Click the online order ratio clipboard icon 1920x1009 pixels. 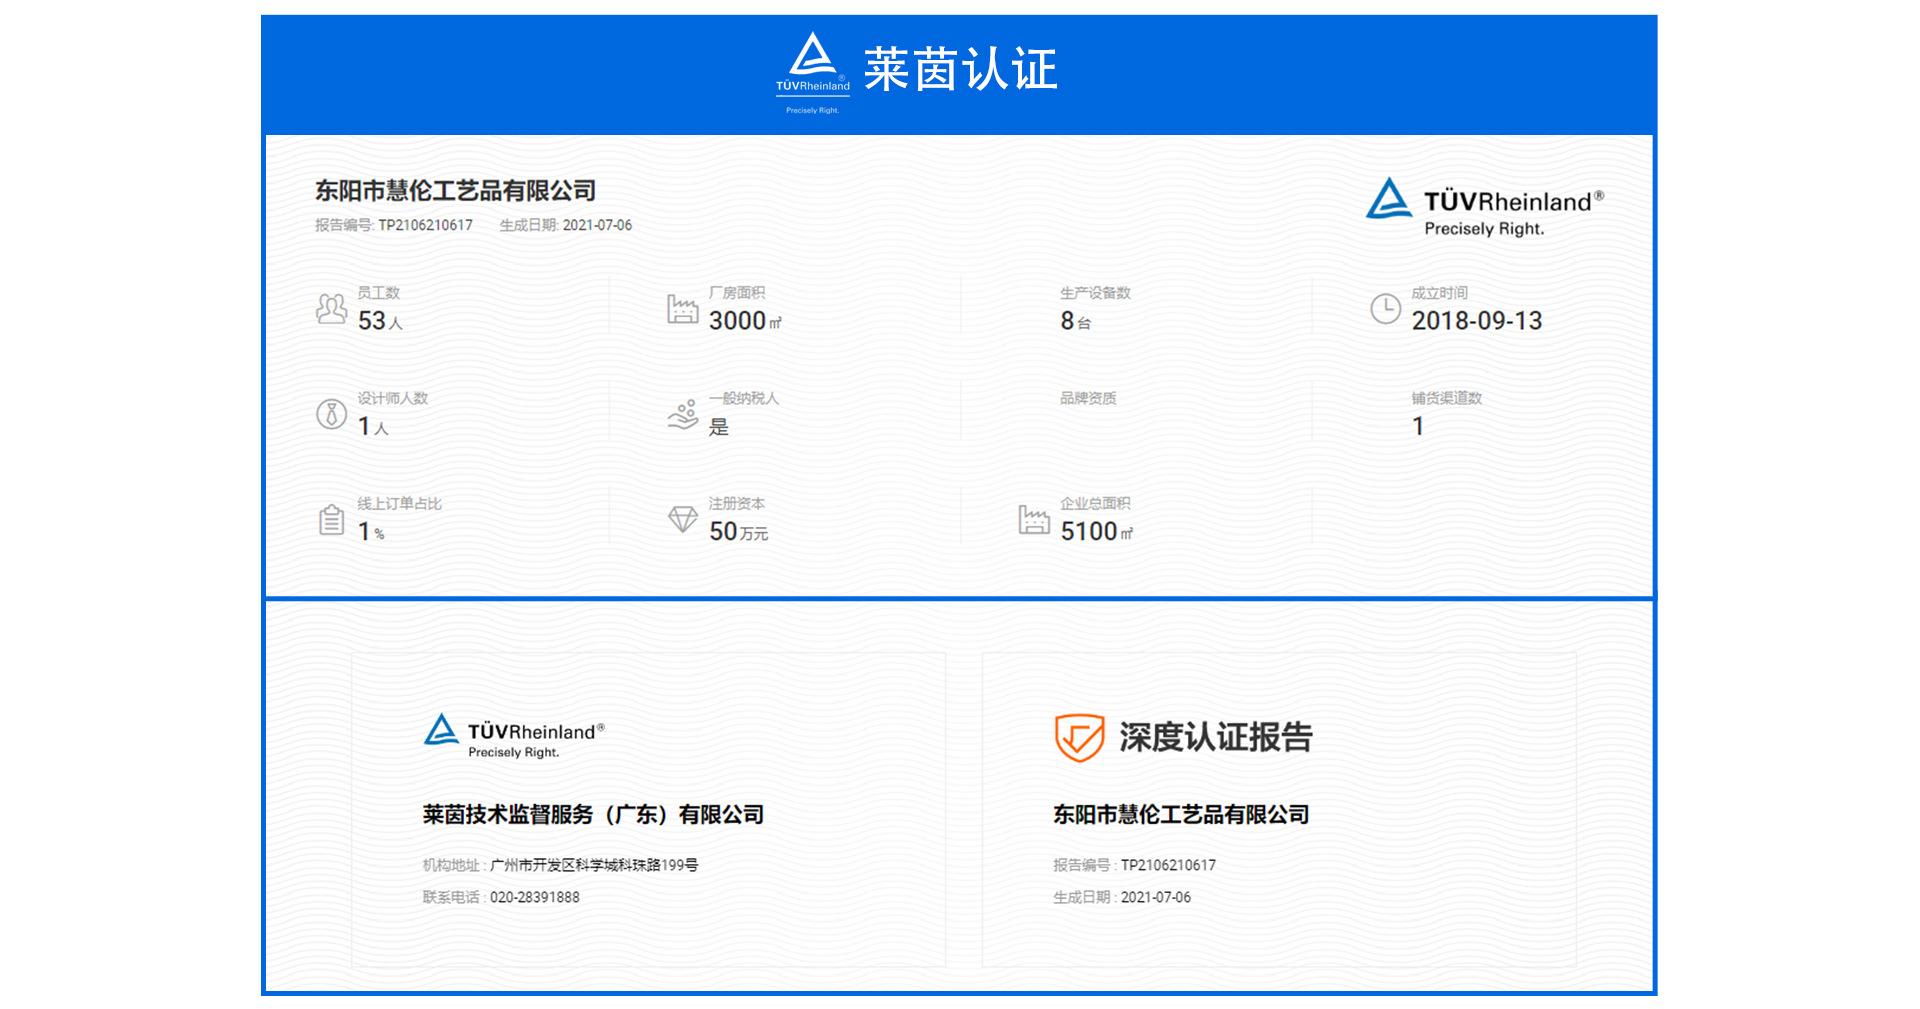pos(331,520)
